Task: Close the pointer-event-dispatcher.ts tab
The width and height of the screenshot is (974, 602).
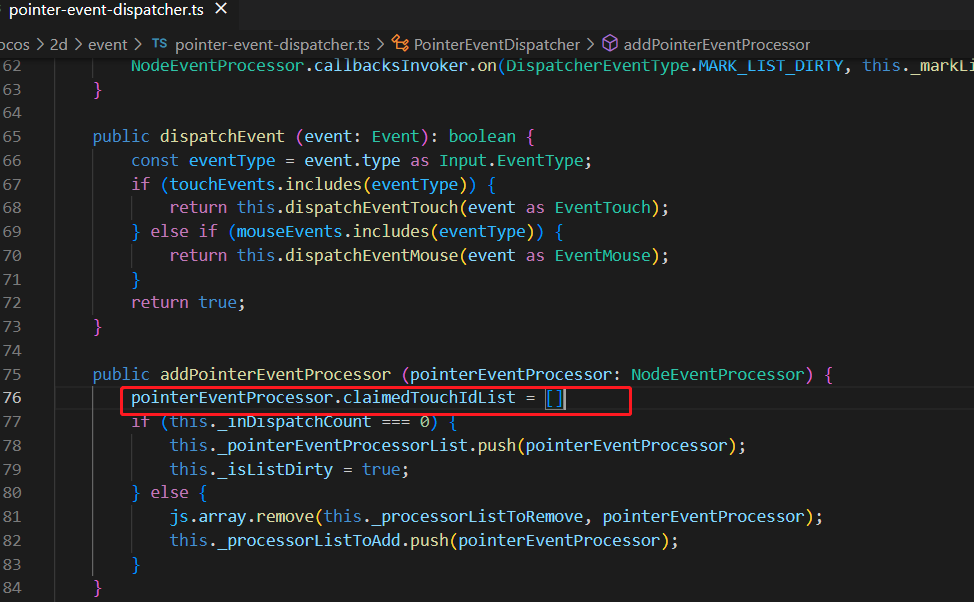Action: coord(221,9)
